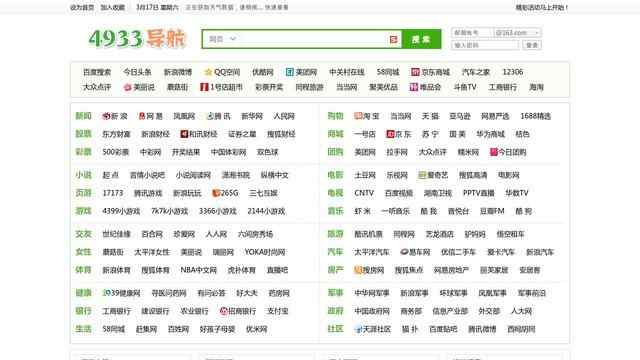The height and width of the screenshot is (360, 640).
Task: Click the main search input field
Action: [313, 39]
